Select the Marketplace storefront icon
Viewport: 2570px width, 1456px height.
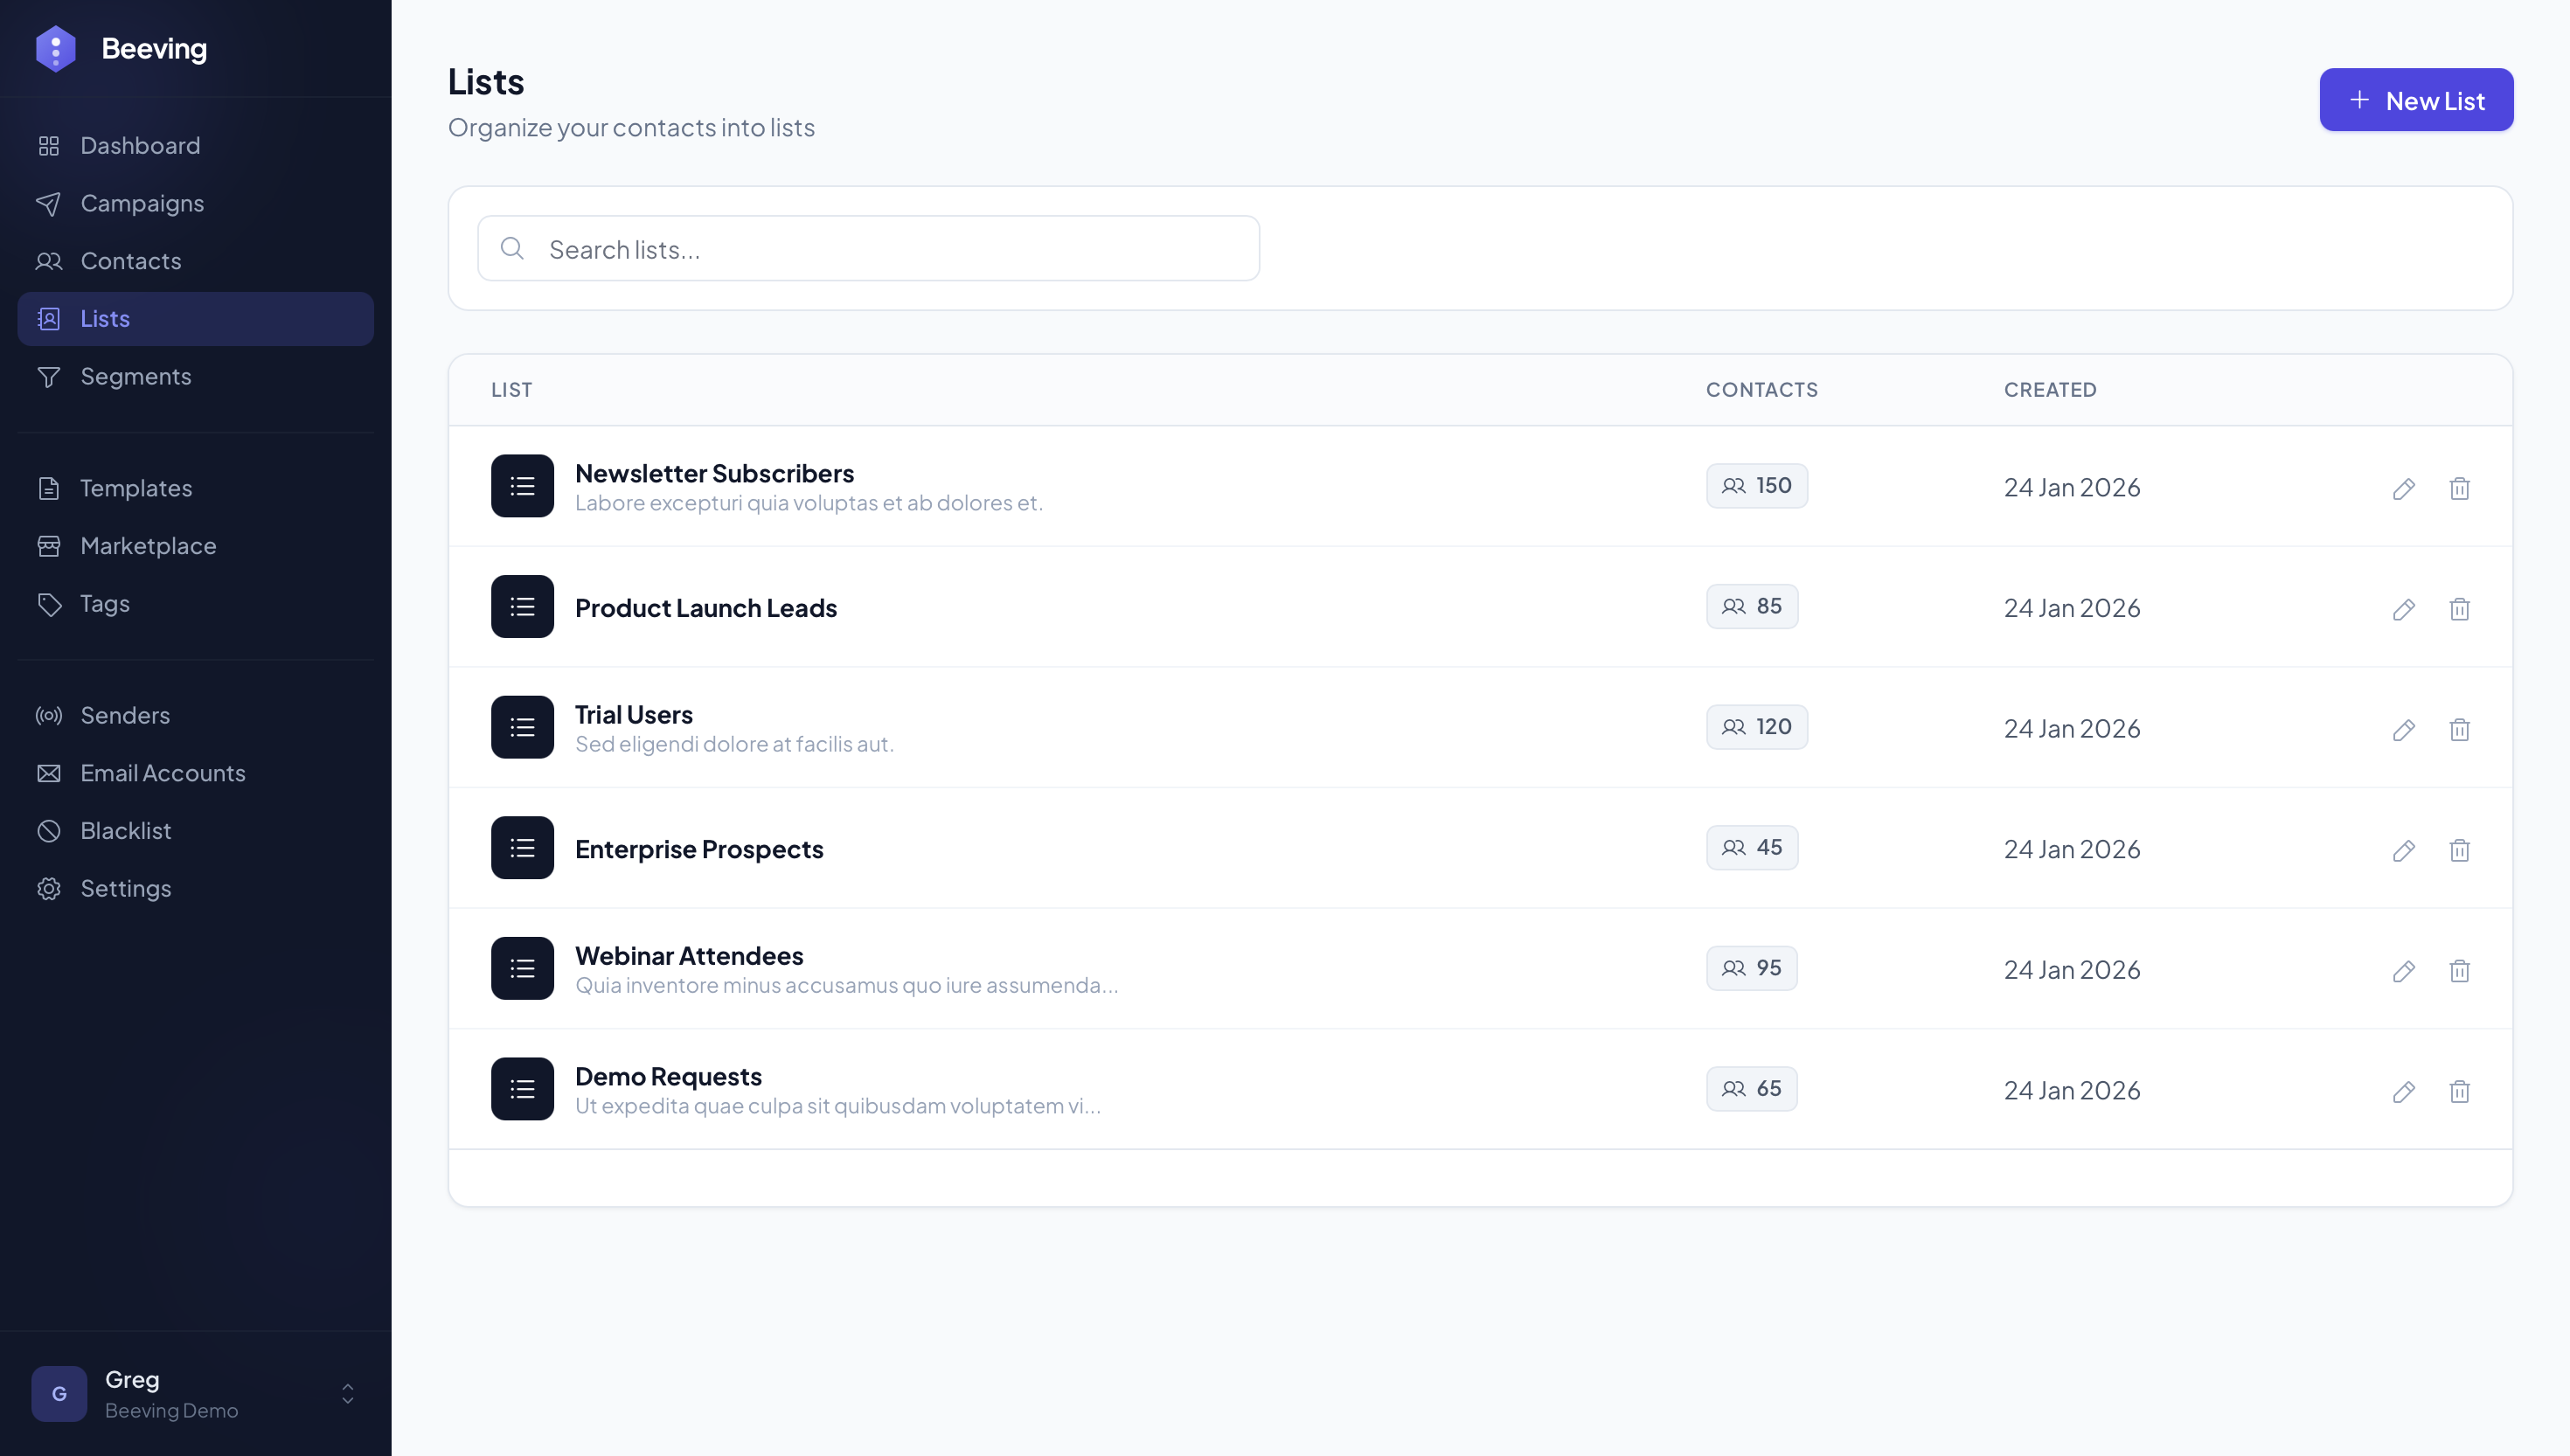49,546
